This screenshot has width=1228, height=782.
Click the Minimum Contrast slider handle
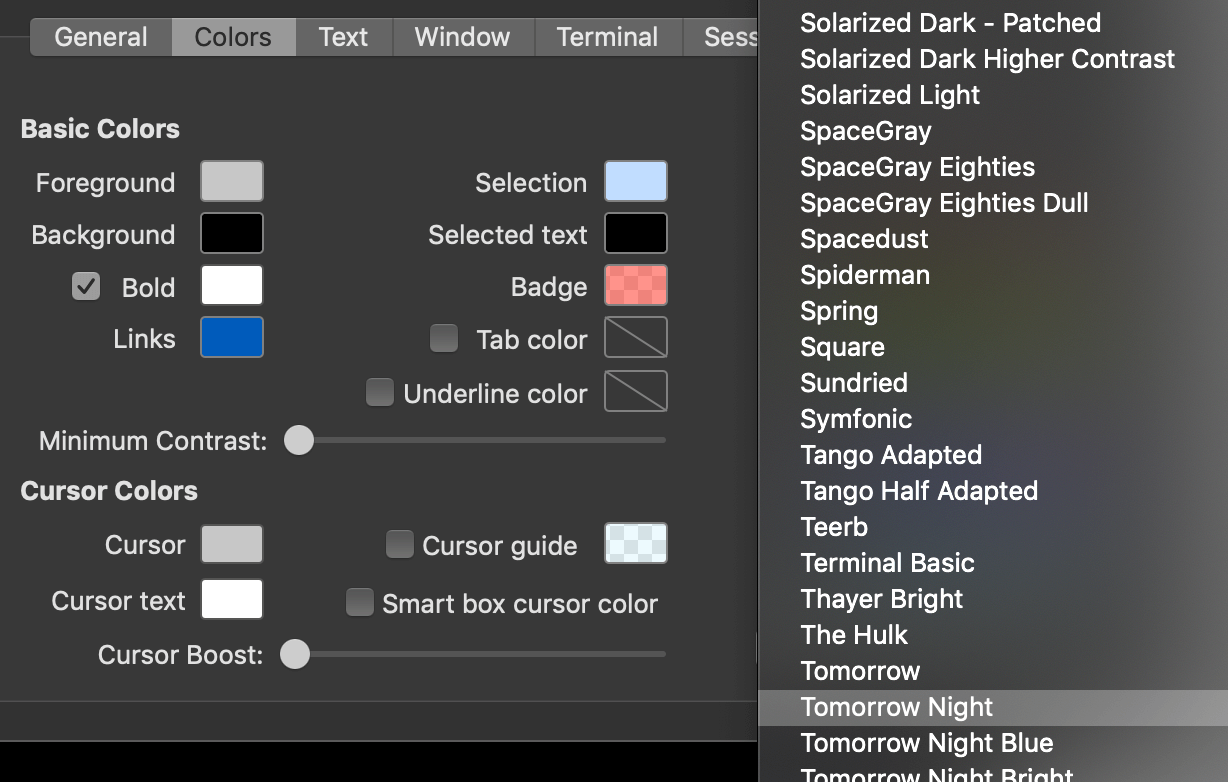[299, 440]
